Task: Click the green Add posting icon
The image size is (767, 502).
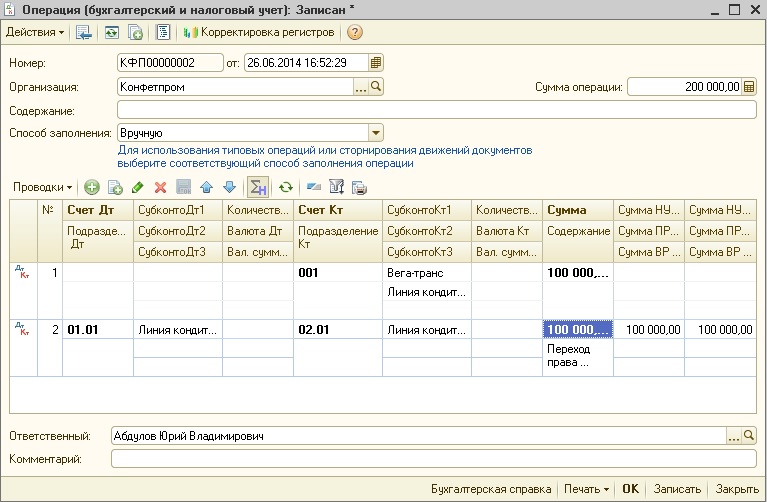Action: coord(92,187)
